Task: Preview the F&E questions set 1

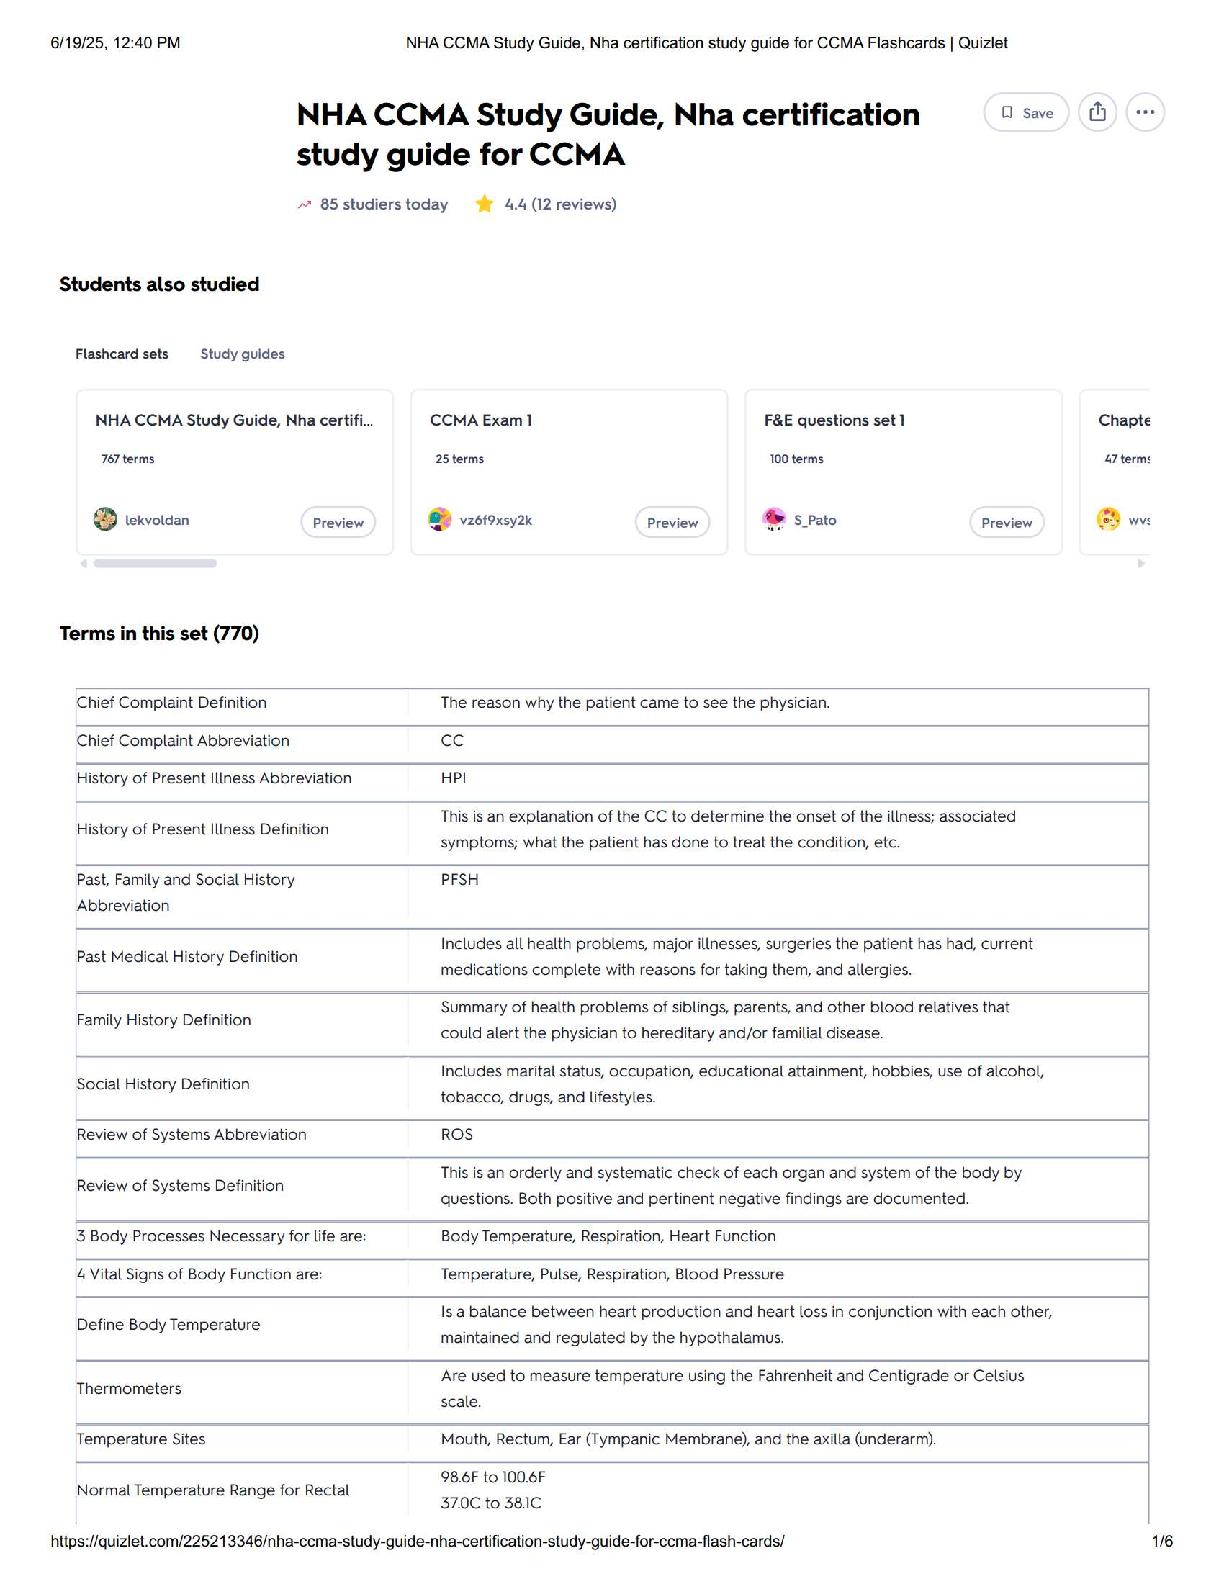Action: (1006, 522)
